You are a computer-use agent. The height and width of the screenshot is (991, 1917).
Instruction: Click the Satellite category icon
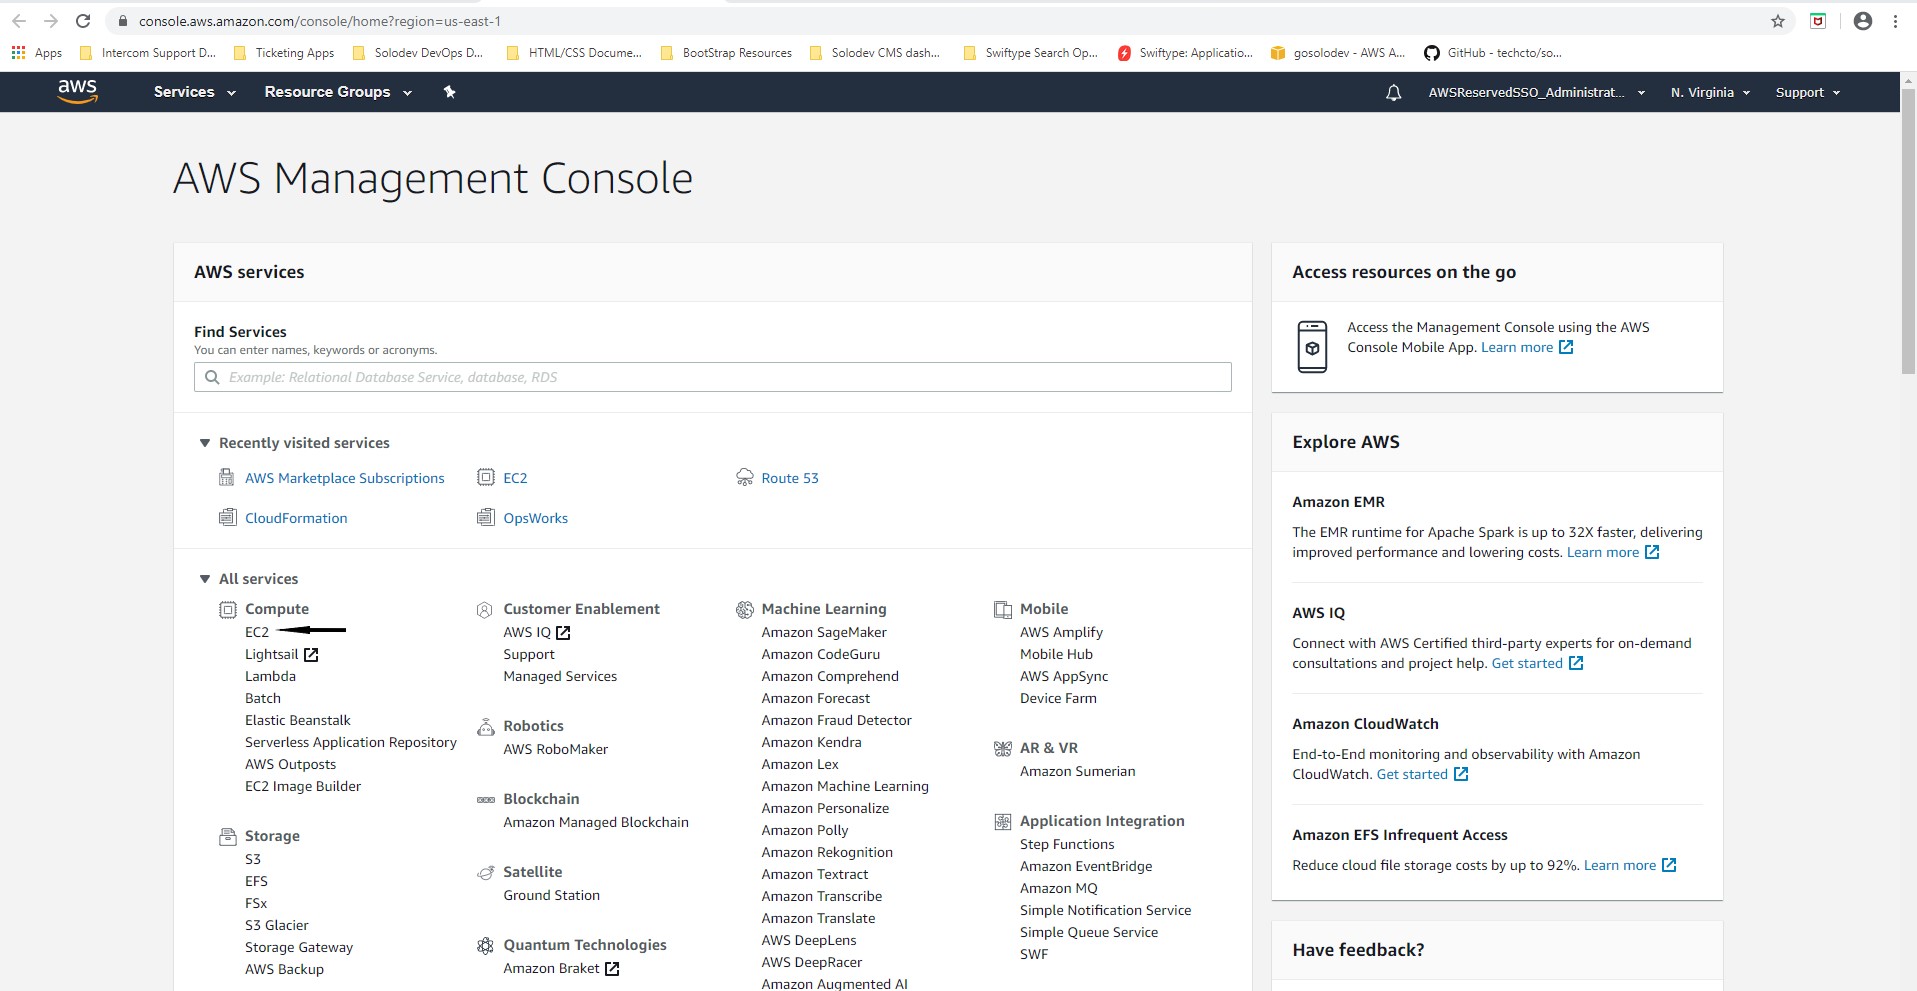point(486,872)
